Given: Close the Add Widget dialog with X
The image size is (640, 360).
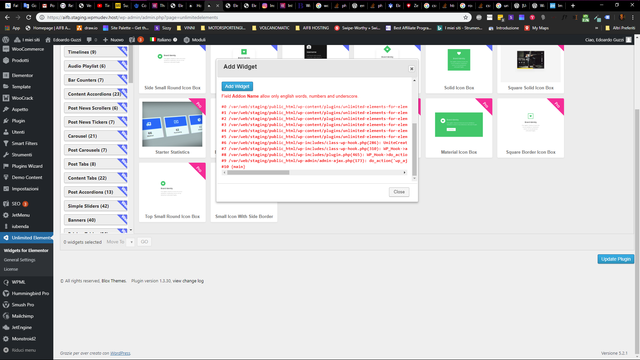Looking at the screenshot, I should [411, 69].
